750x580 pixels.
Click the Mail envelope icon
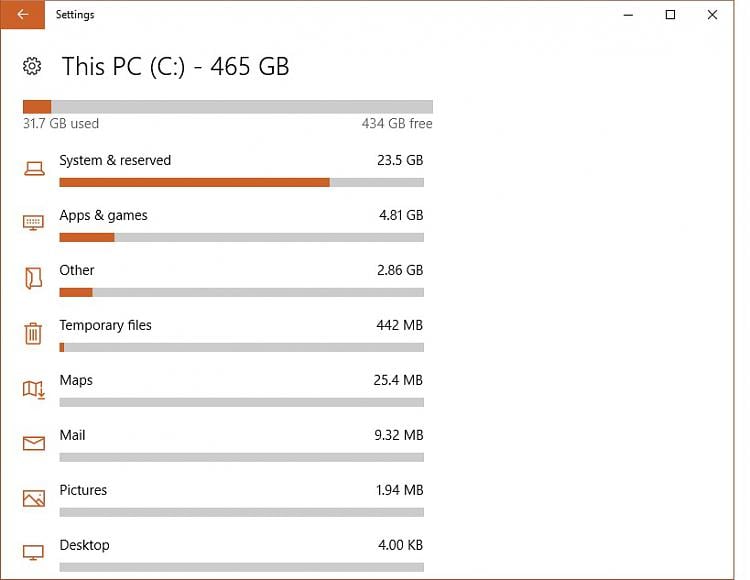[x=34, y=443]
